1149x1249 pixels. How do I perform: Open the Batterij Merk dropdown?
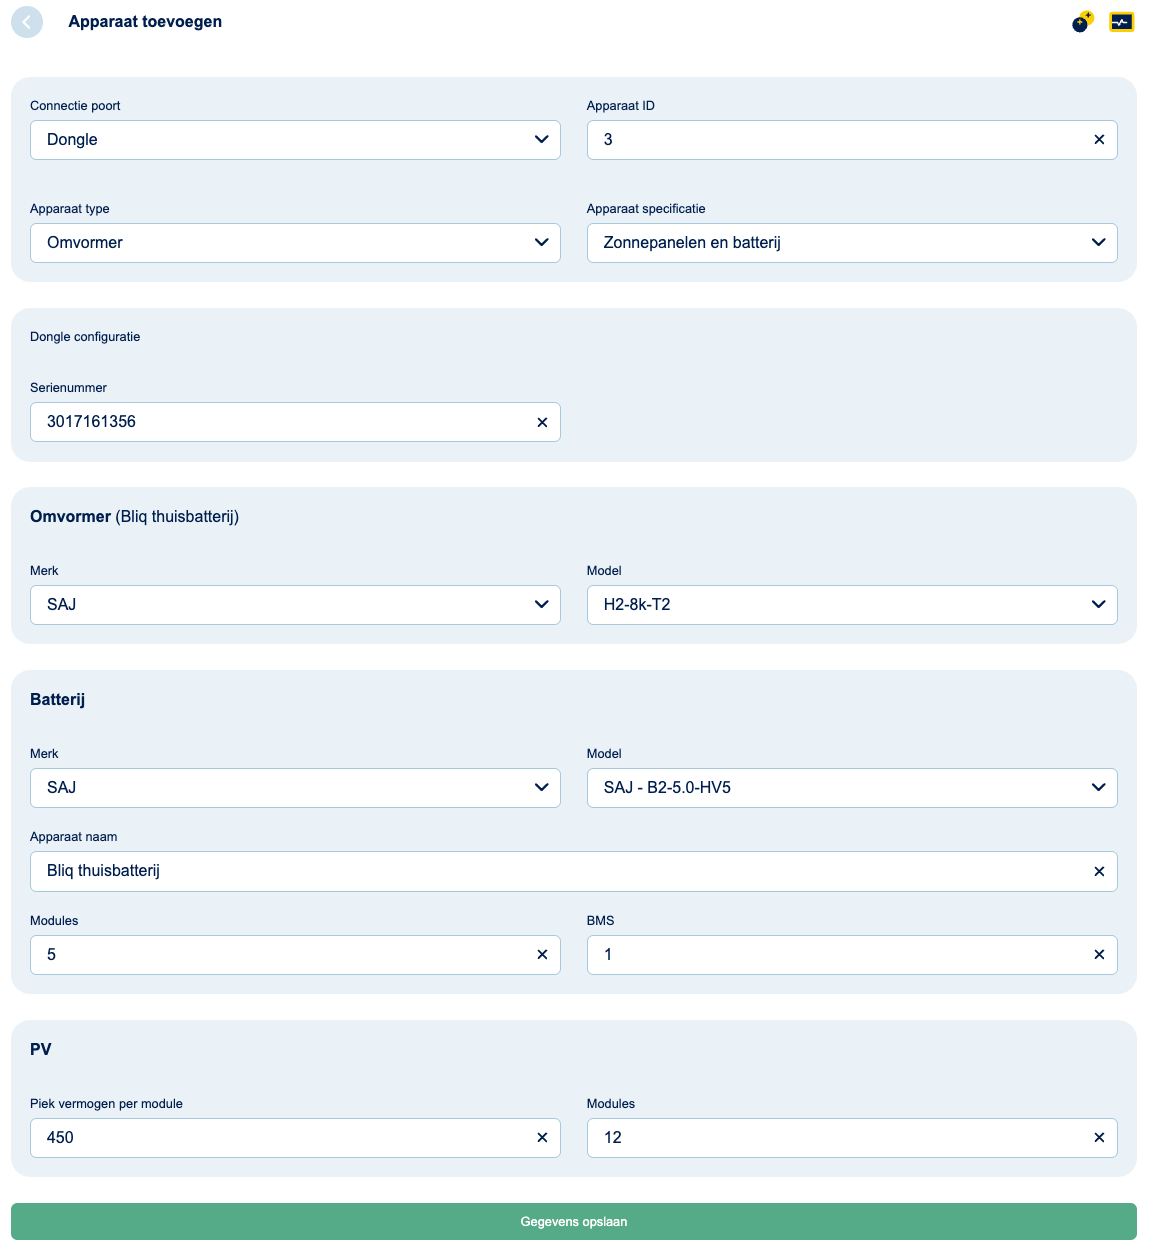pos(295,788)
